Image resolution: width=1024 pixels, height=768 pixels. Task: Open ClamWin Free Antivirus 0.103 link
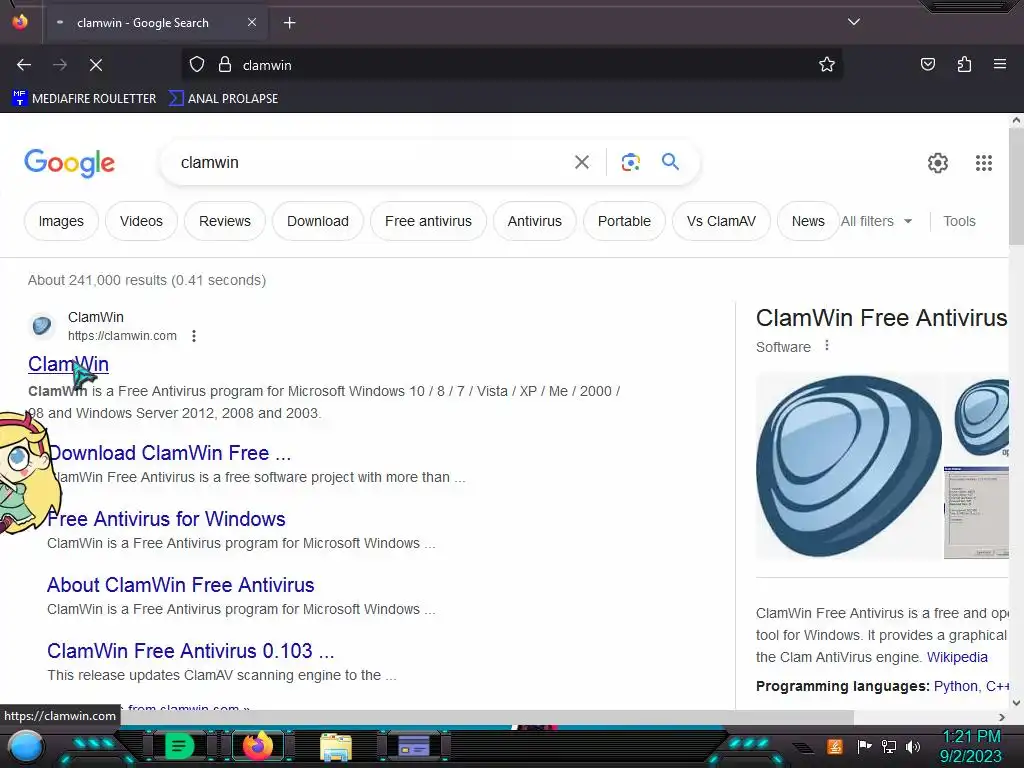191,650
